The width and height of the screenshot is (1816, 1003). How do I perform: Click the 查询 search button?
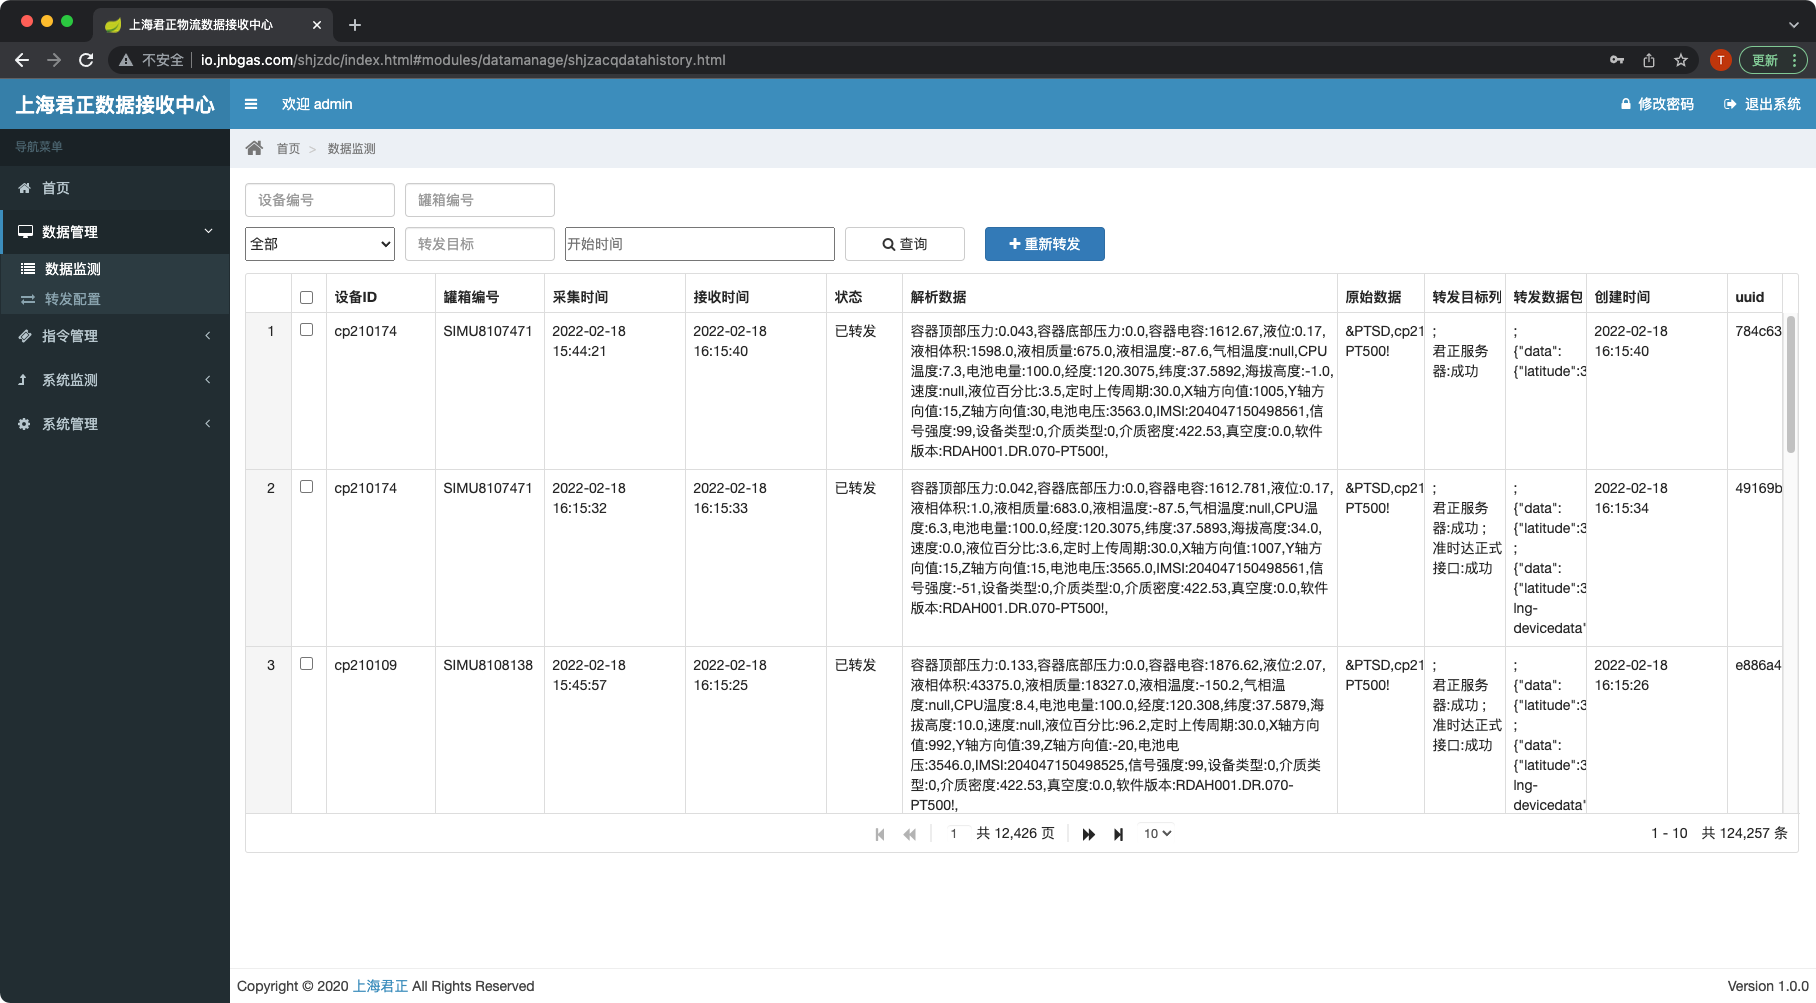click(x=904, y=244)
